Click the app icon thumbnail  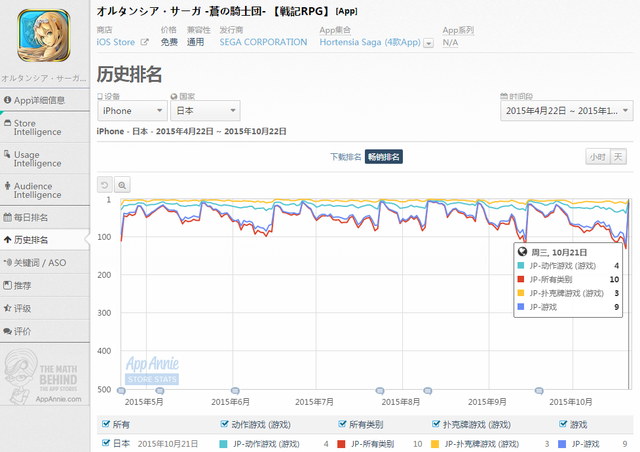44,36
